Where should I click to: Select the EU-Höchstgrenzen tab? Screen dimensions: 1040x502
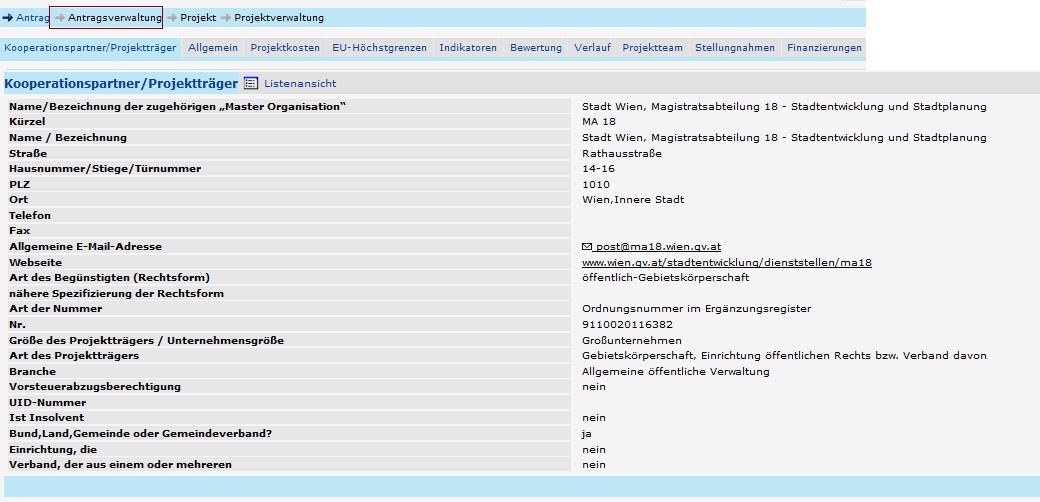[379, 48]
